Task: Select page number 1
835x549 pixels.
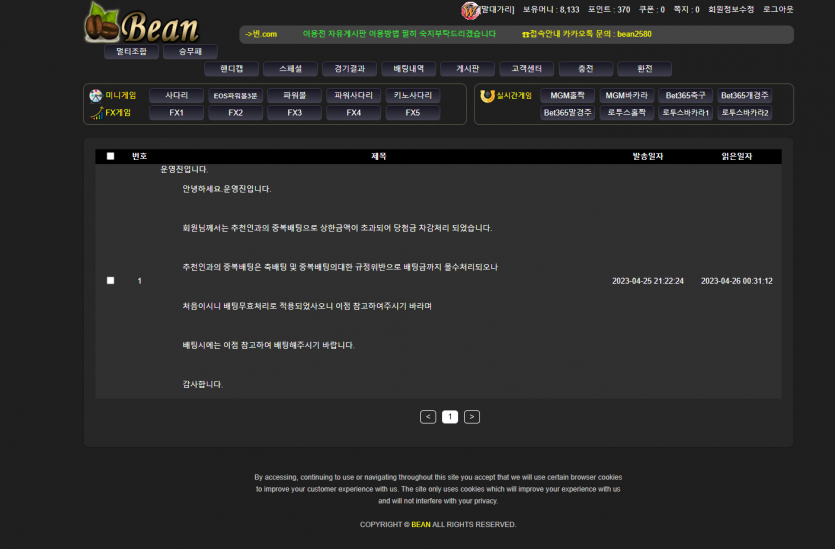Action: pos(450,417)
